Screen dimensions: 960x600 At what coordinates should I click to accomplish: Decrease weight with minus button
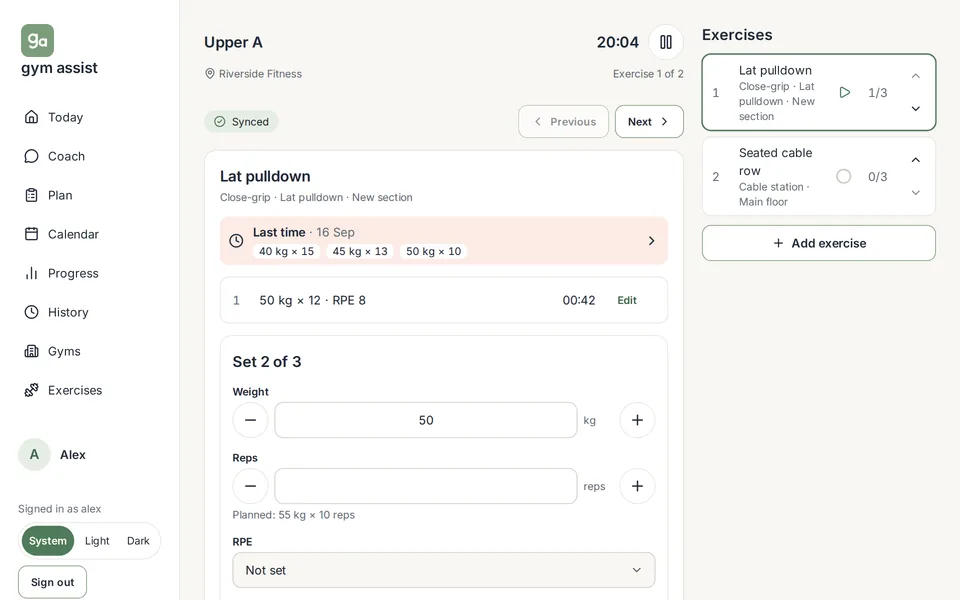tap(250, 420)
